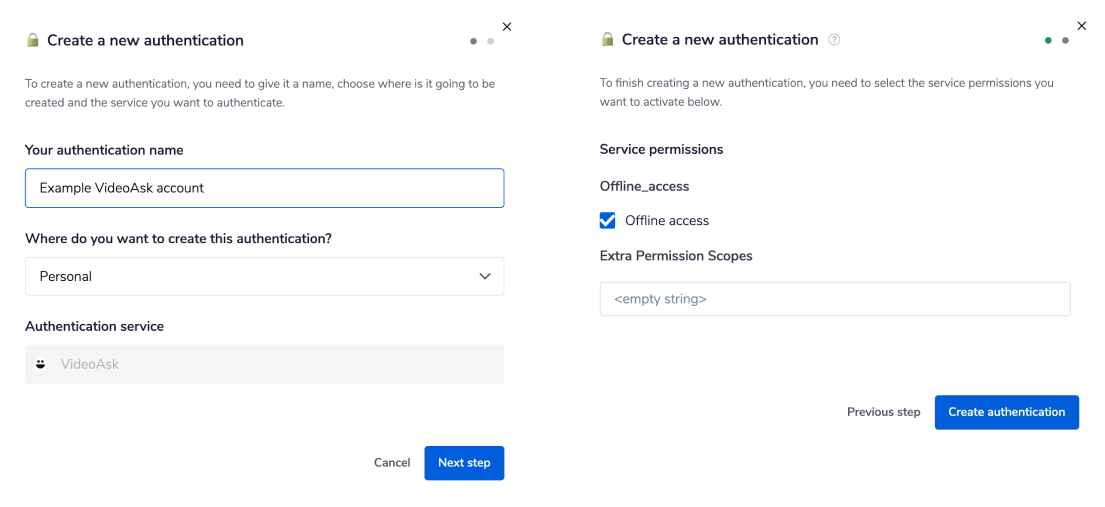Viewport: 1105px width, 507px height.
Task: Select the light second step dot, left dialog
Action: 490,41
